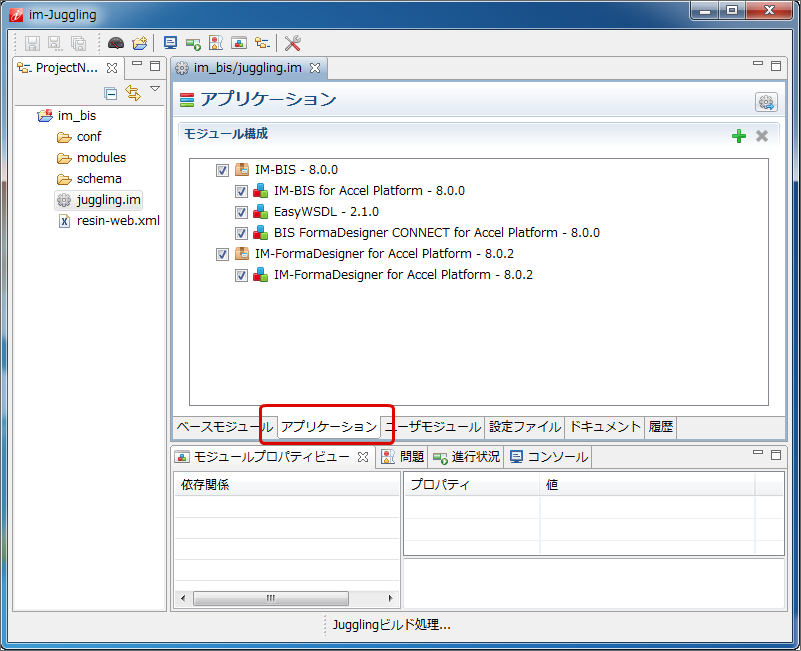Image resolution: width=801 pixels, height=651 pixels.
Task: Minimize the ProjectNavigator panel
Action: 137,64
